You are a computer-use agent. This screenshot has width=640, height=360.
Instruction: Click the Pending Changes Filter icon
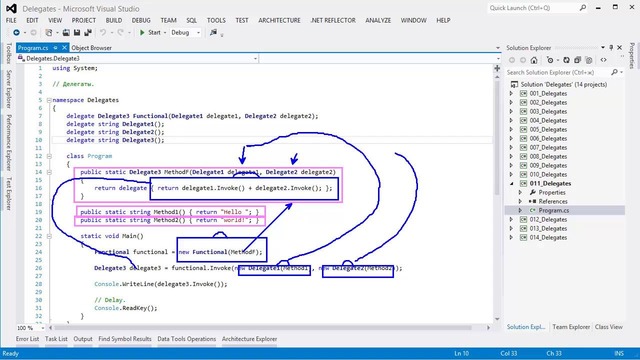550,60
